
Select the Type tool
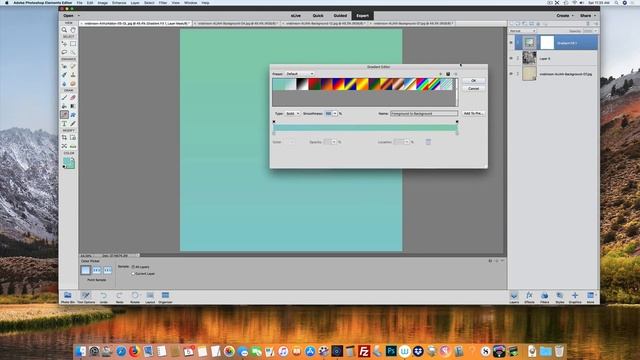(x=64, y=124)
